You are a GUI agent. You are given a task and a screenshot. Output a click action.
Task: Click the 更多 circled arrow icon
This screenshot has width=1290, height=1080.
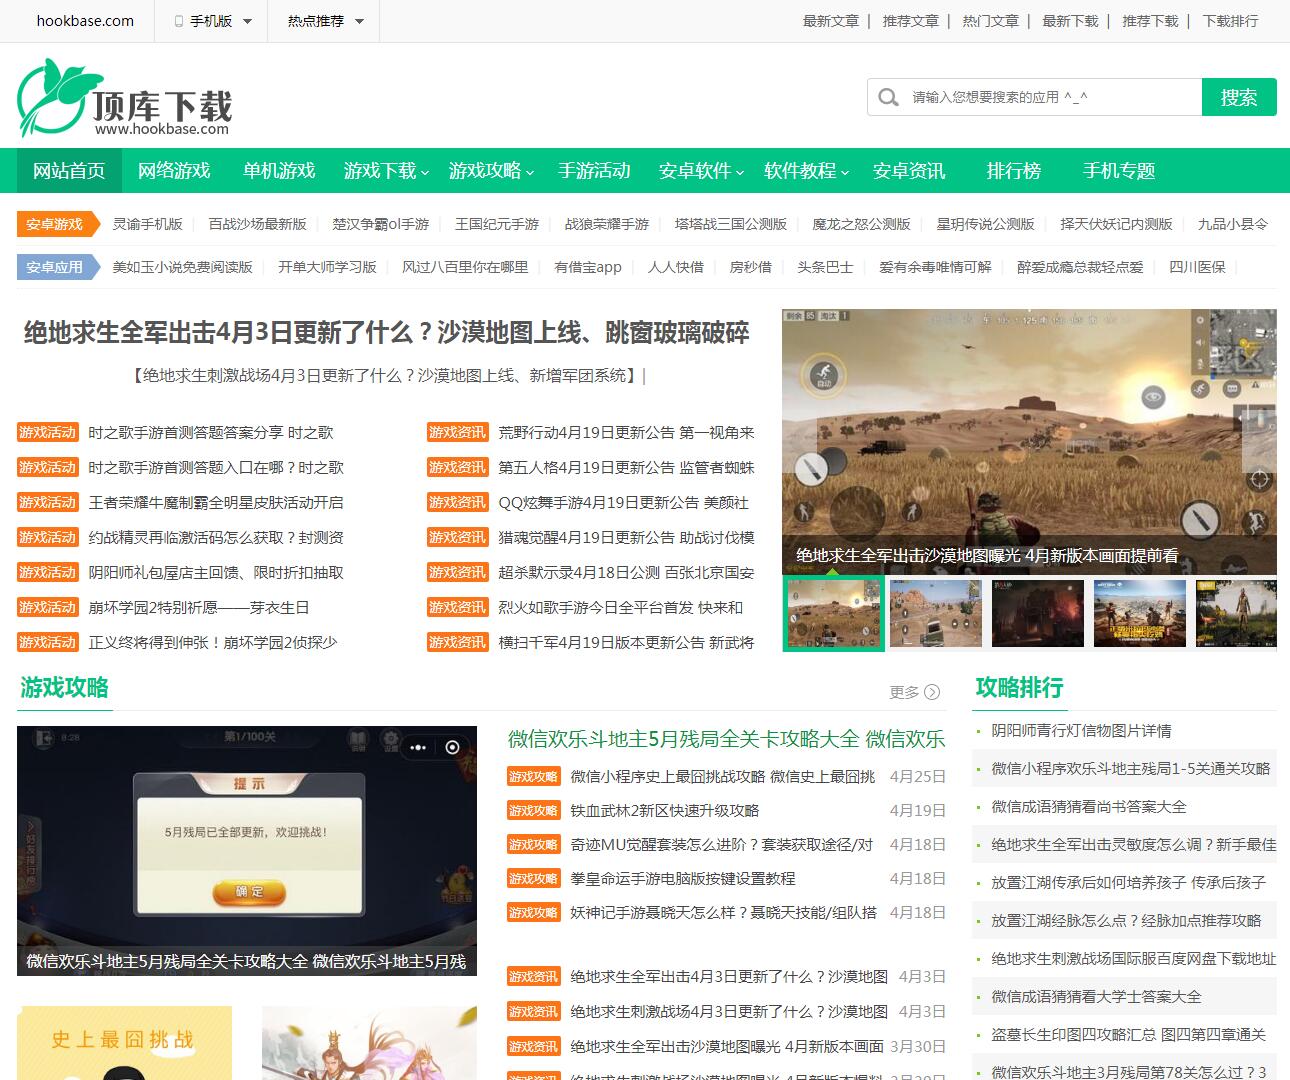(932, 692)
